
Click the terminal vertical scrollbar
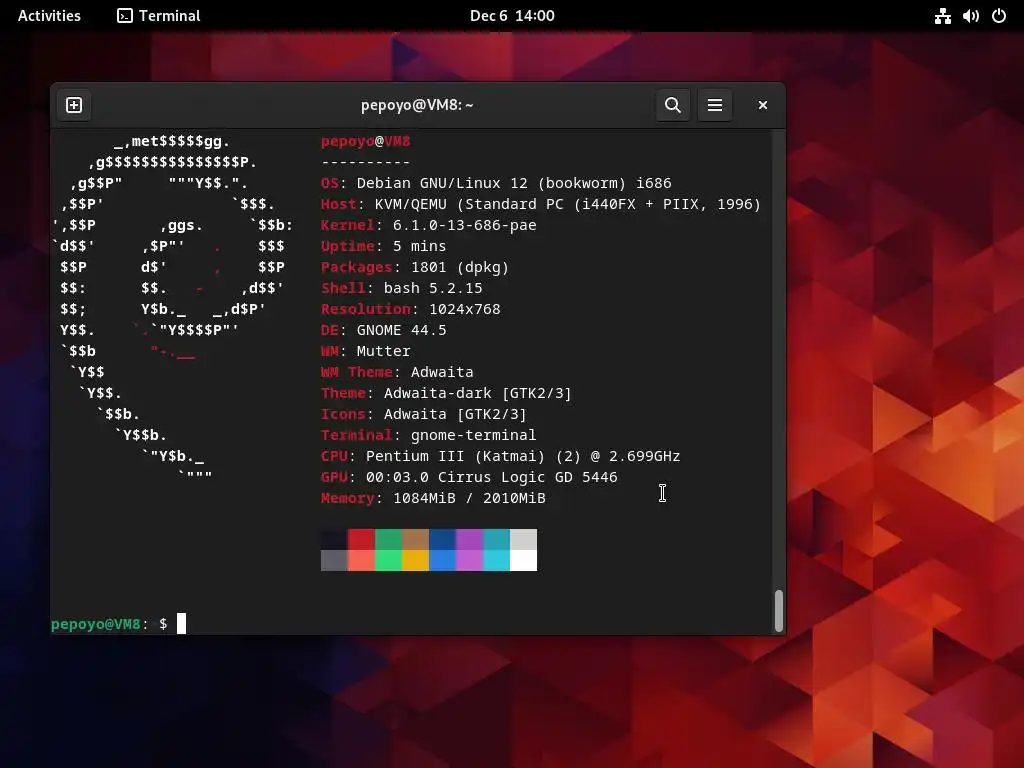tap(778, 611)
